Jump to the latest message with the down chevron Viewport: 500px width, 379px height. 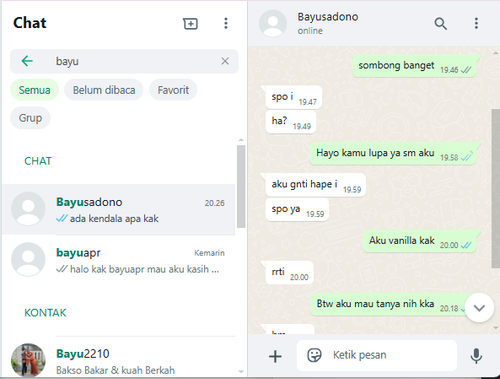[479, 308]
